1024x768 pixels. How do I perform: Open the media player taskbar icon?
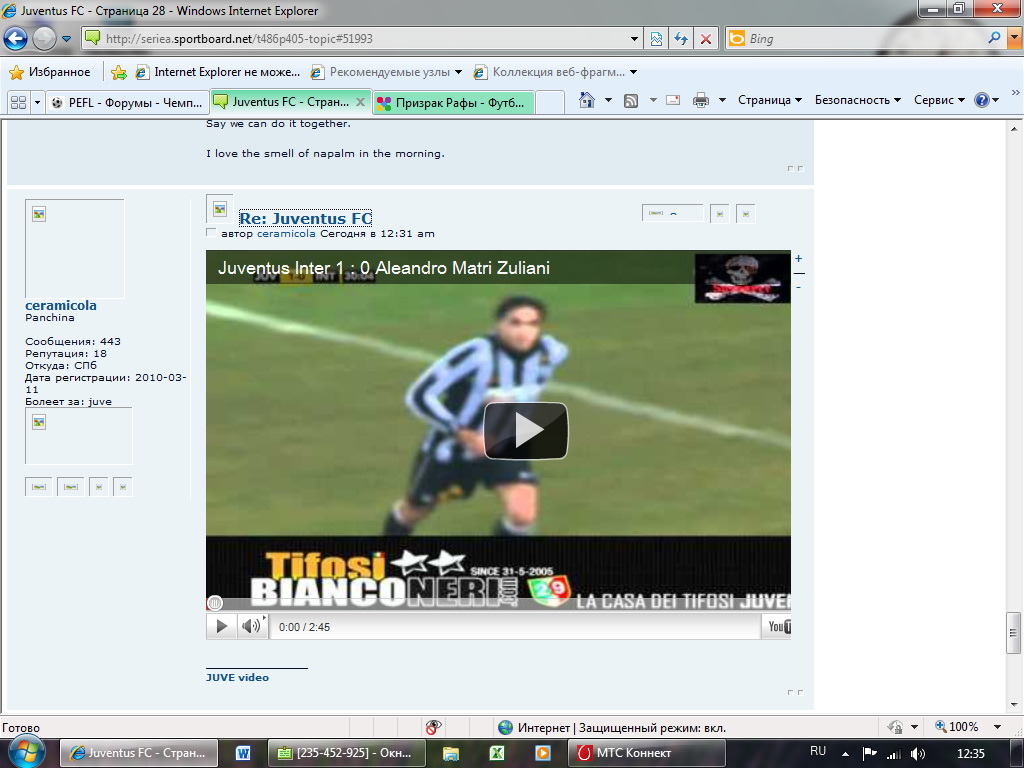[x=542, y=753]
